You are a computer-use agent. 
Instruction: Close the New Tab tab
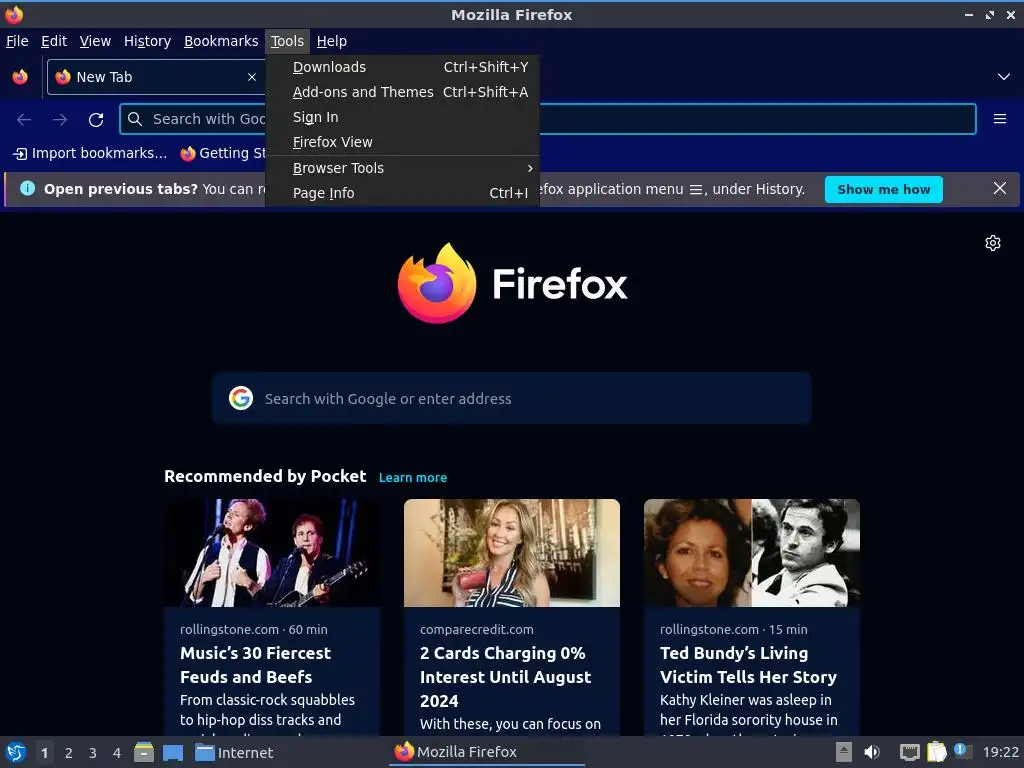[251, 77]
